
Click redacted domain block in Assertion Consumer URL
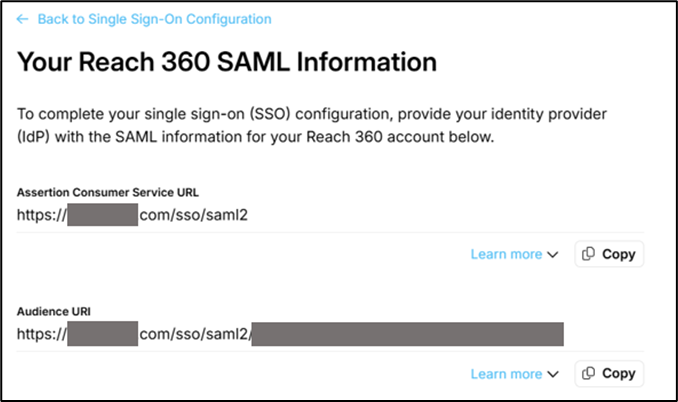point(102,213)
